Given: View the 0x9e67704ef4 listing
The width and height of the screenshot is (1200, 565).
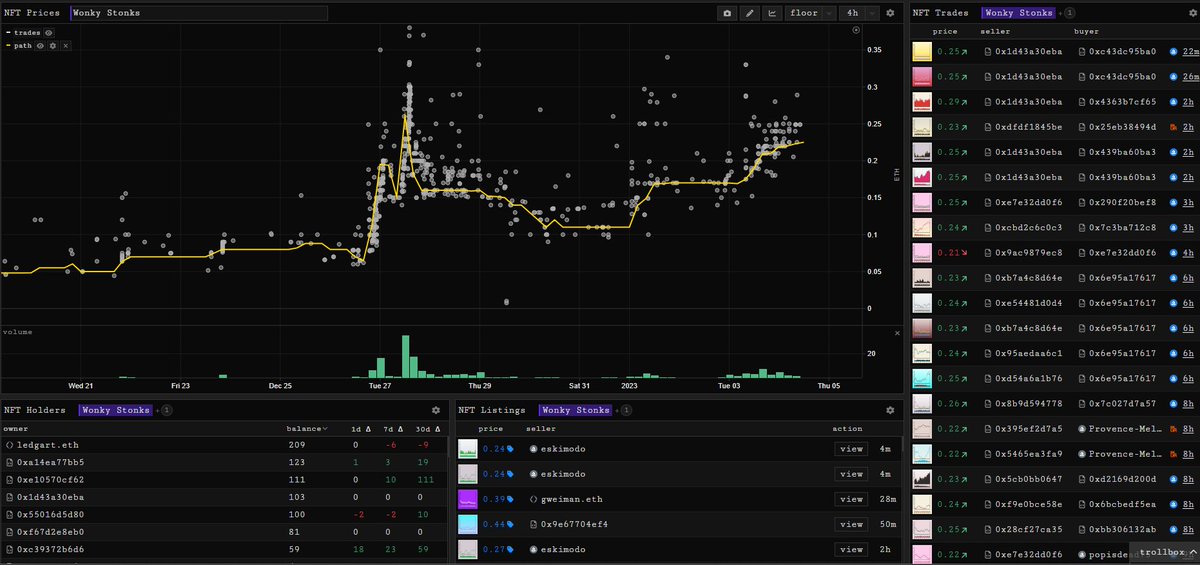Looking at the screenshot, I should point(851,524).
